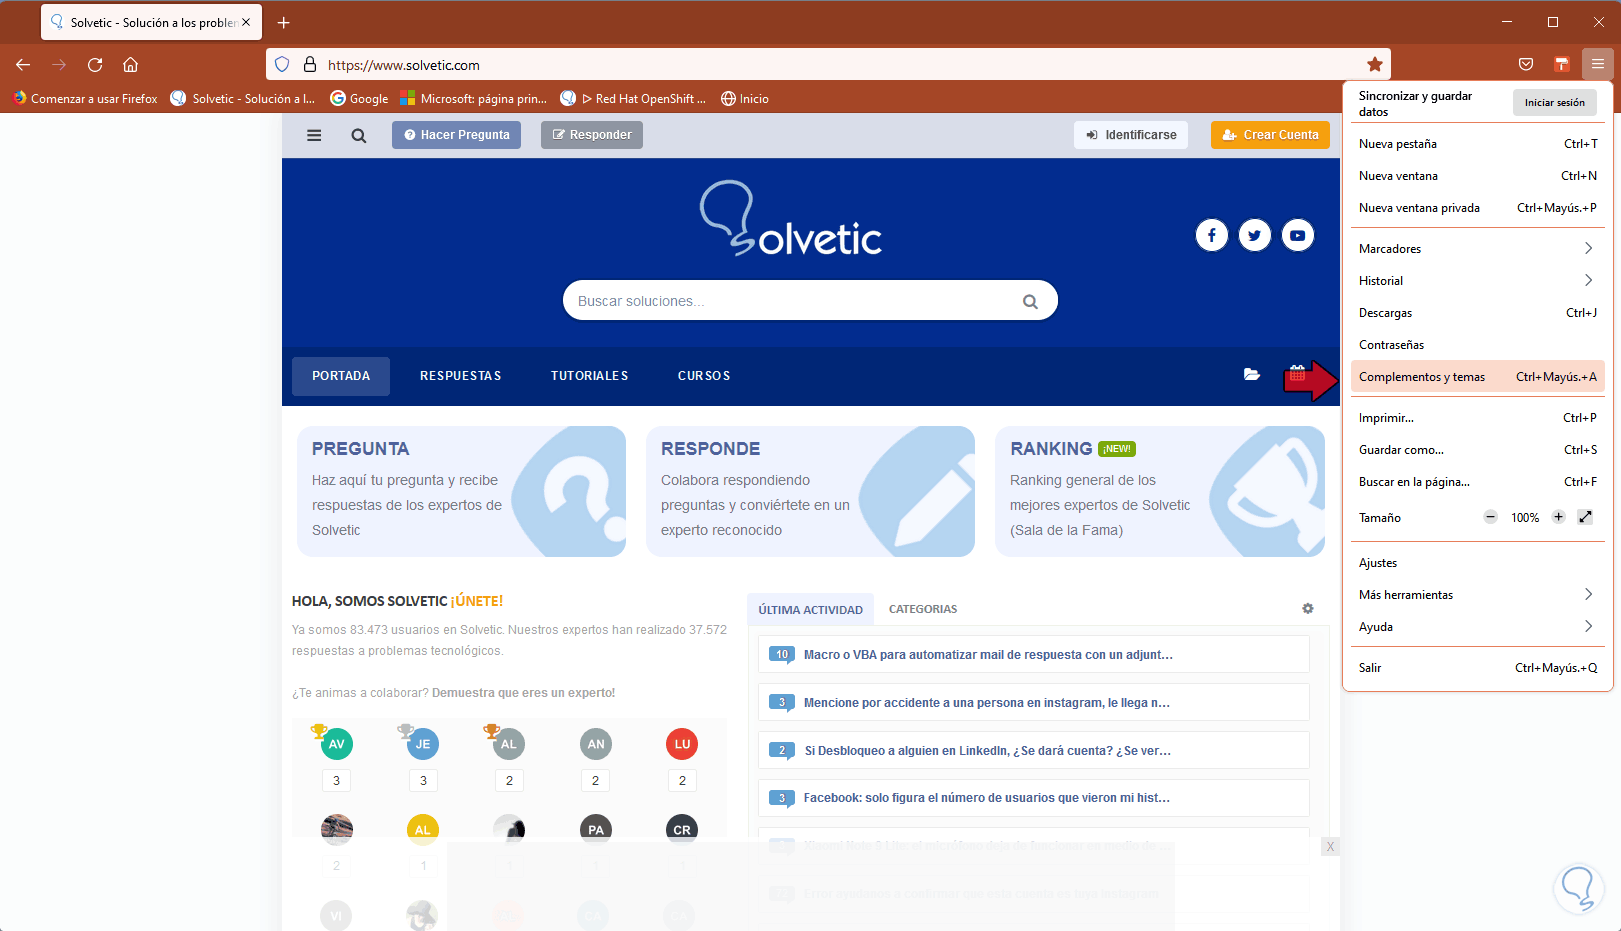Viewport: 1621px width, 931px height.
Task: Select the JE user avatar
Action: (423, 744)
